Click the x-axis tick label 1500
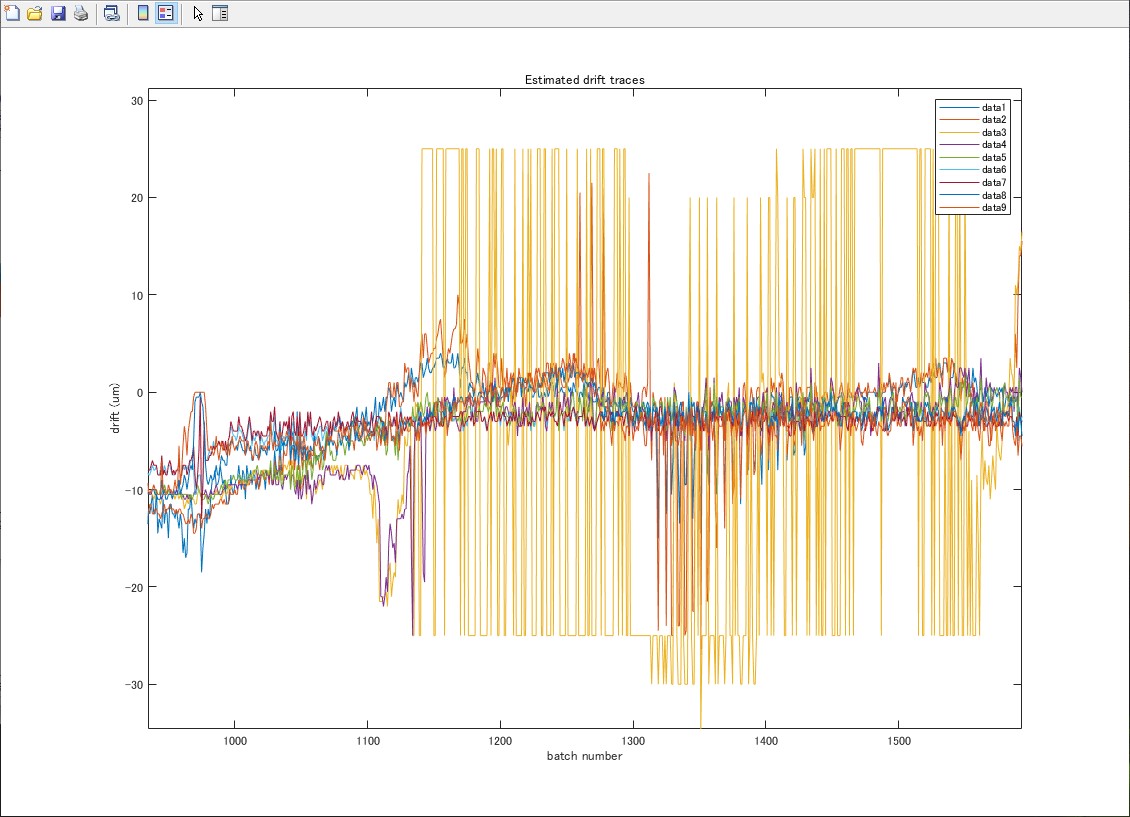Screen dimensions: 1130x817 899,741
